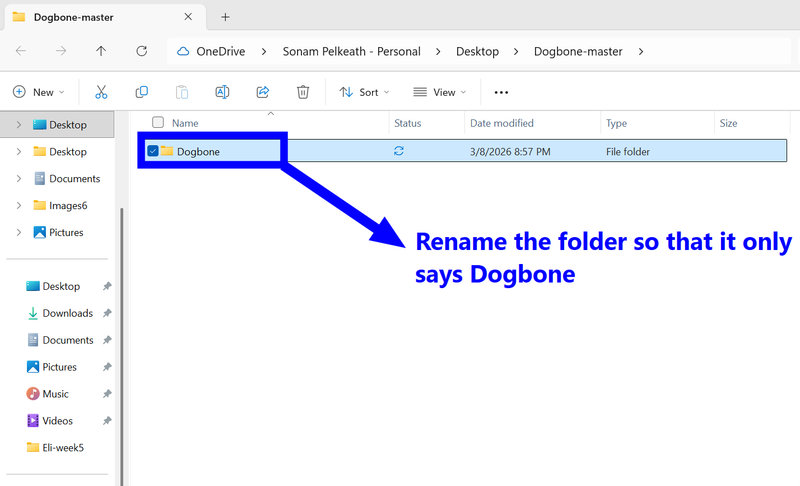Click the Rename icon in toolbar

pyautogui.click(x=222, y=92)
